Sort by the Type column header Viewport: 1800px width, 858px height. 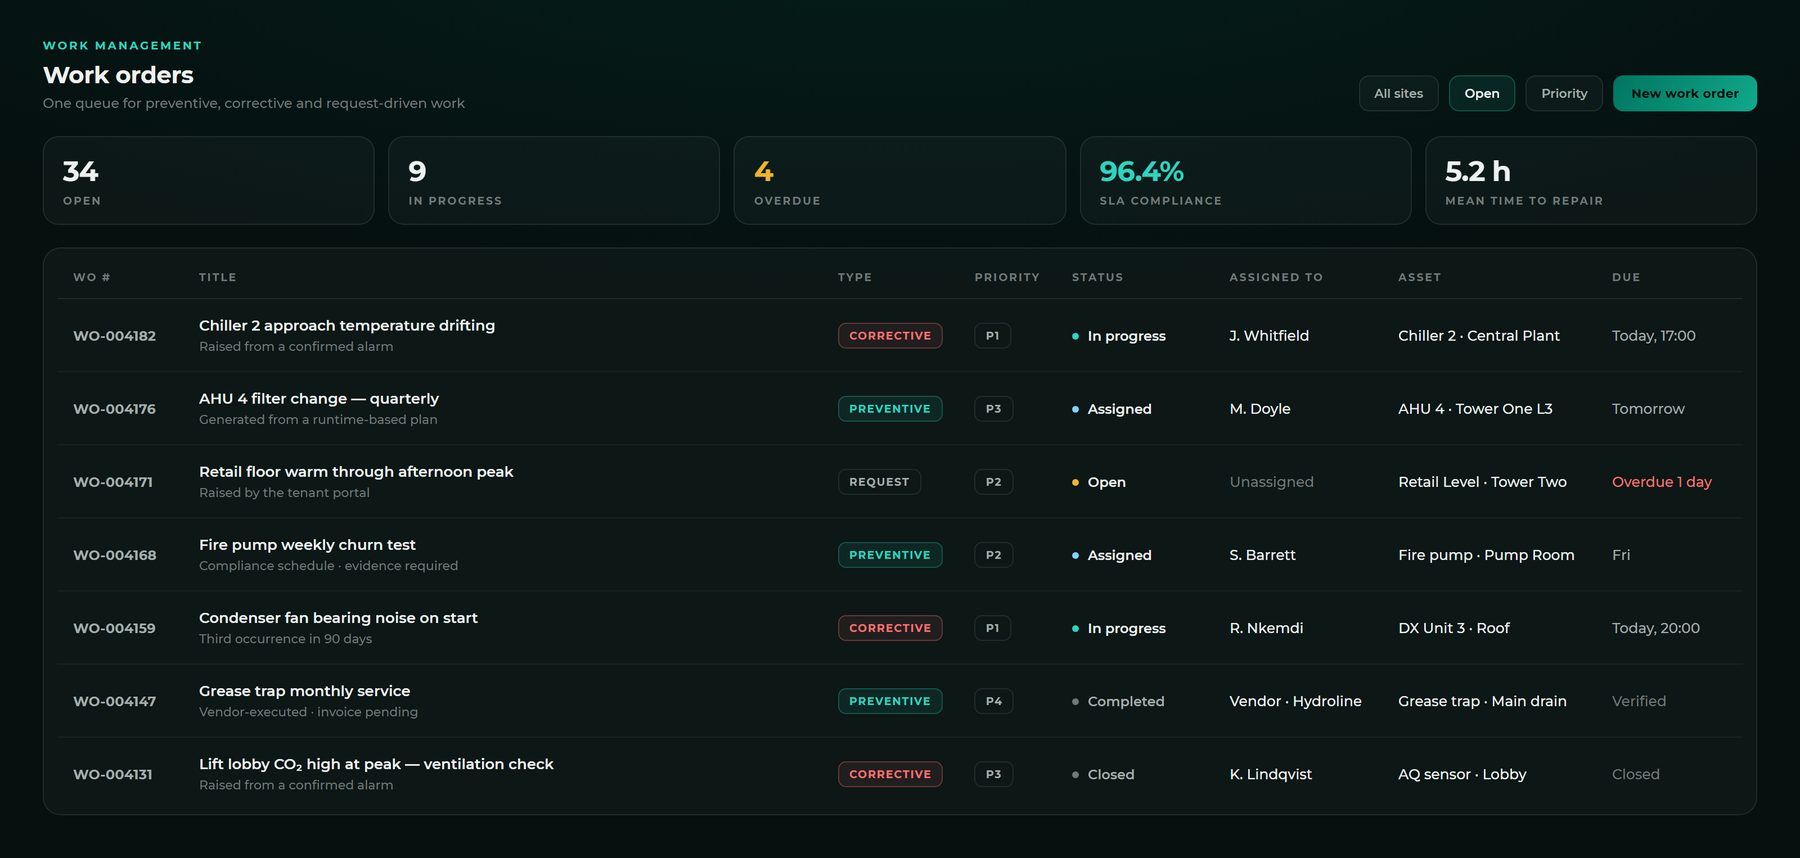coord(855,277)
